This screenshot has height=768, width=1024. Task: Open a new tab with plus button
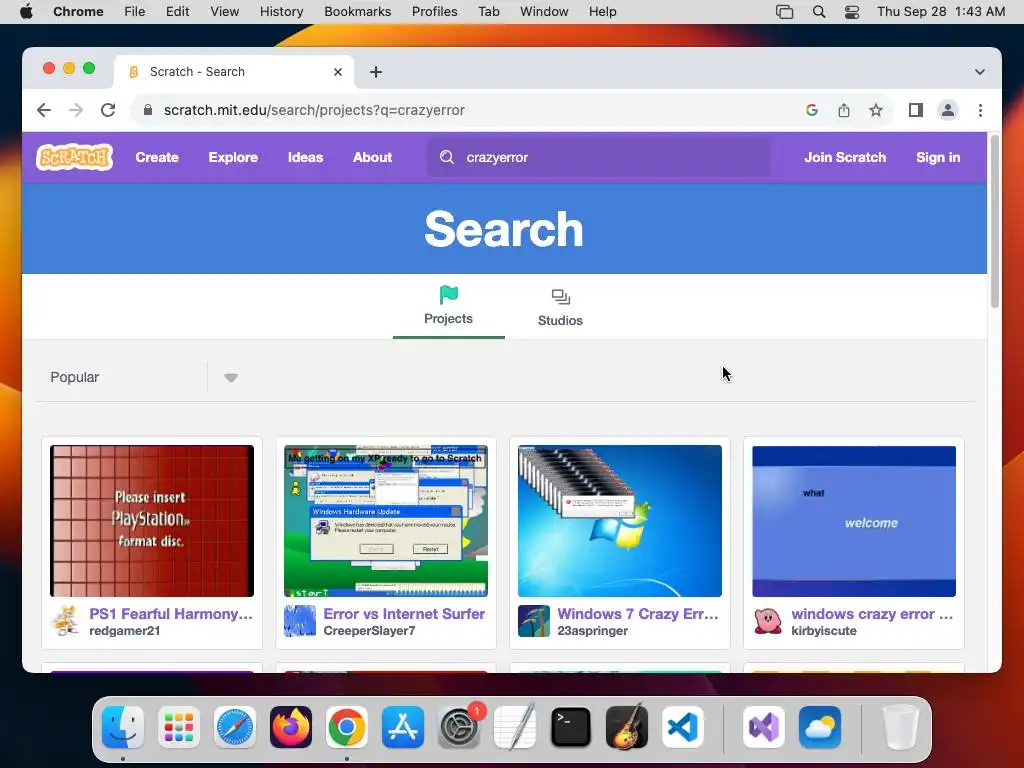(x=376, y=72)
